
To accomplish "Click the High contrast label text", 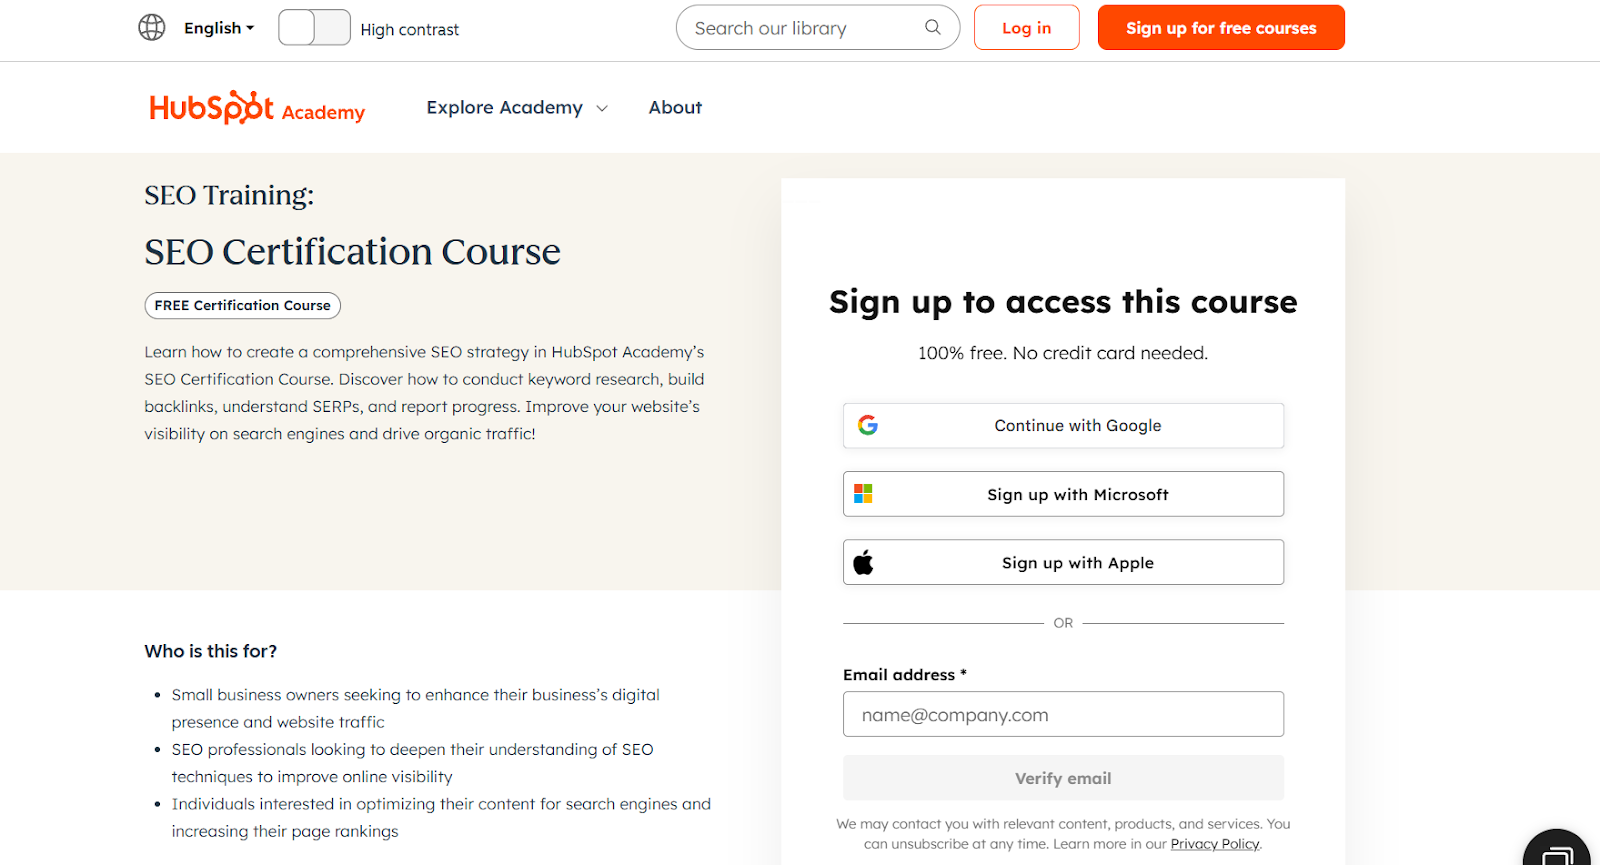I will (410, 30).
